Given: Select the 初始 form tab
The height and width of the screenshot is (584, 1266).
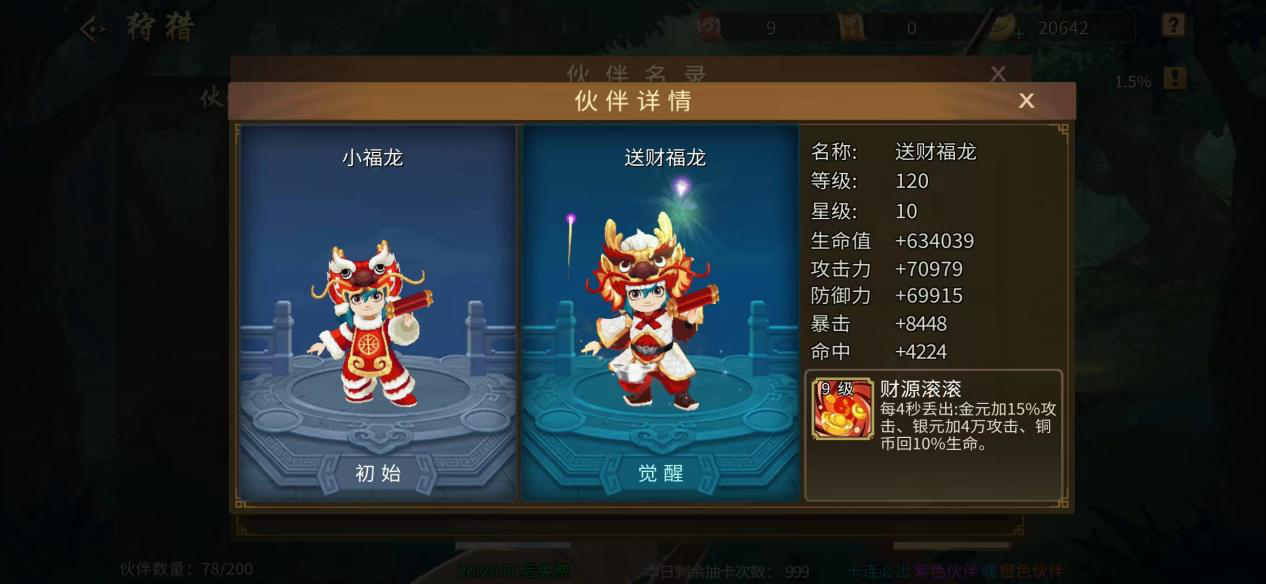Looking at the screenshot, I should tap(378, 474).
